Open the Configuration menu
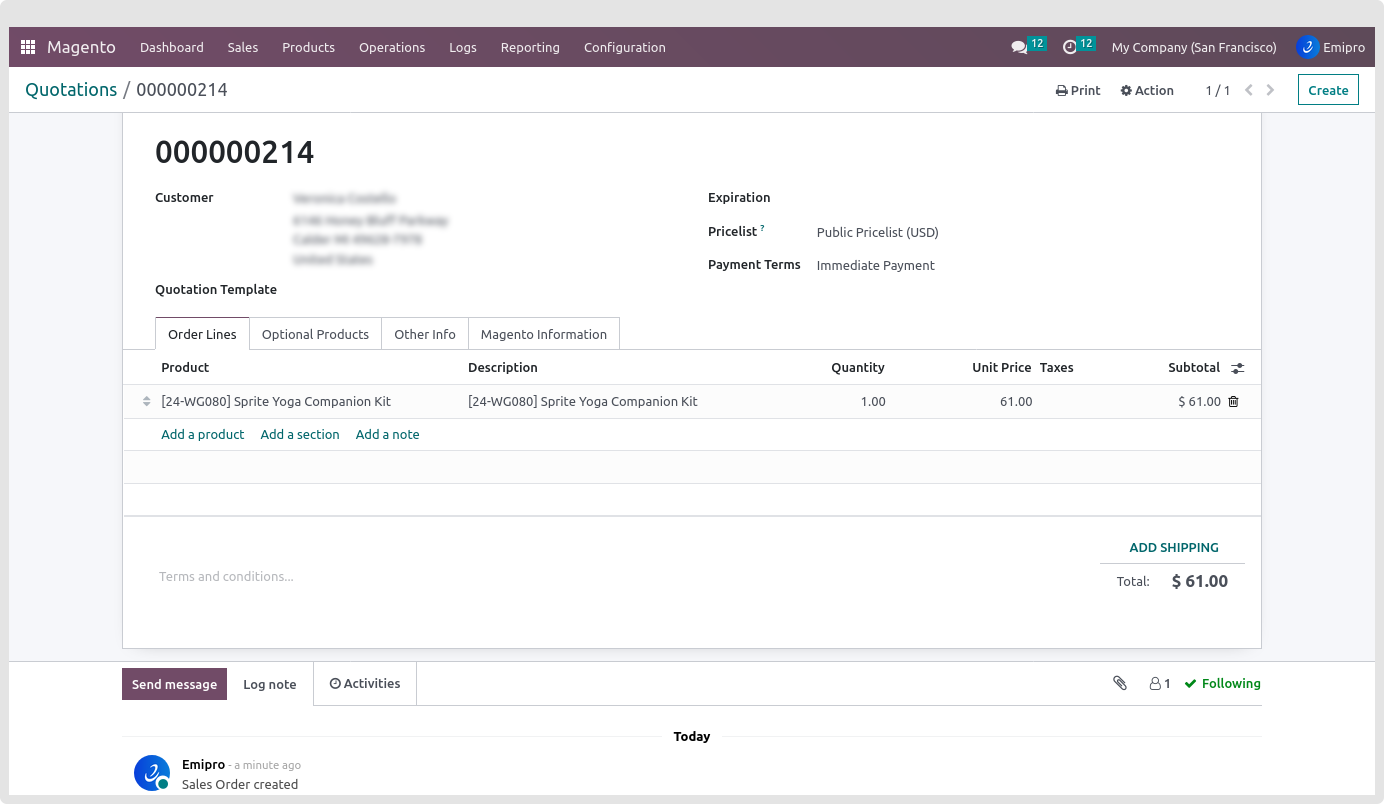1384x804 pixels. pos(624,47)
